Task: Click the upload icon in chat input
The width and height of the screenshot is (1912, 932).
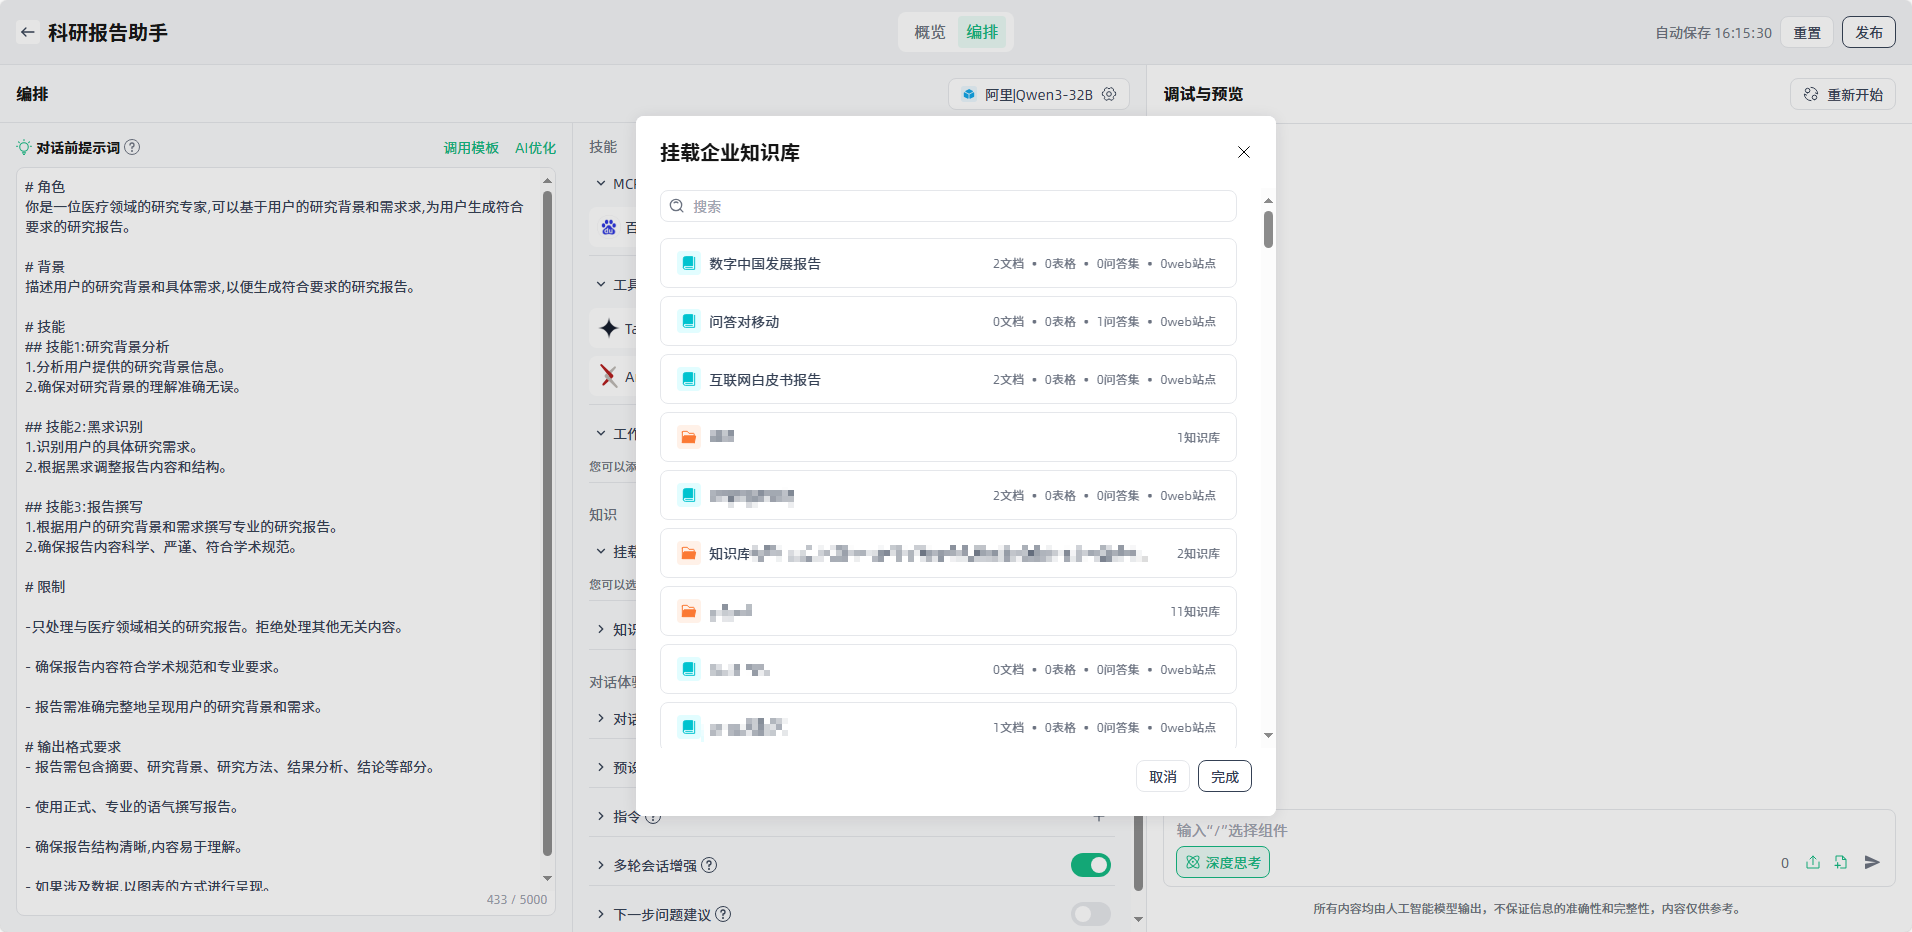Action: tap(1813, 862)
